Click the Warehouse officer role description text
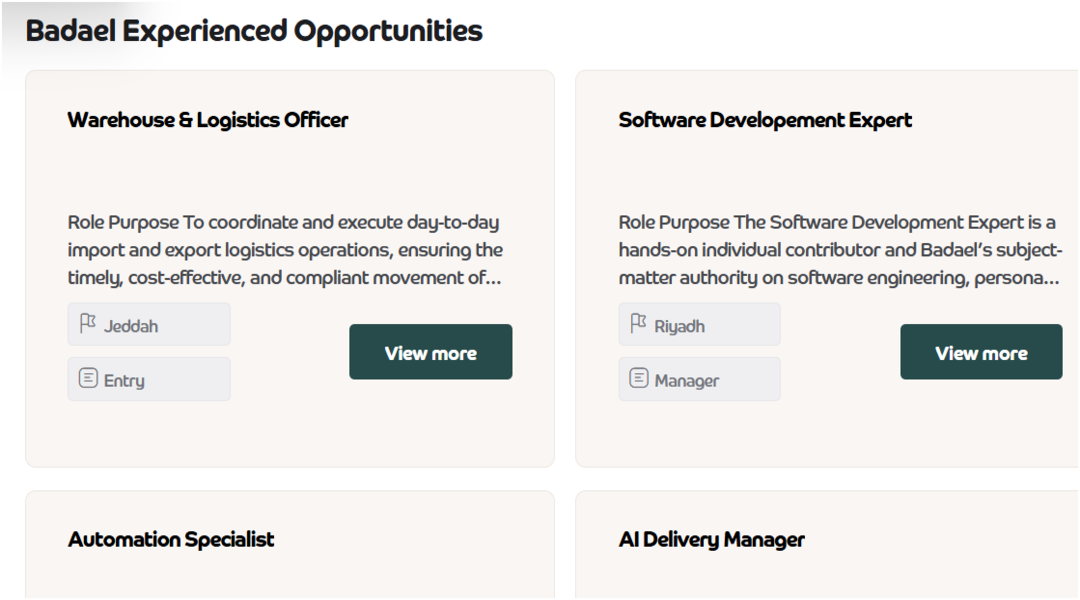The height and width of the screenshot is (600, 1080). 285,250
